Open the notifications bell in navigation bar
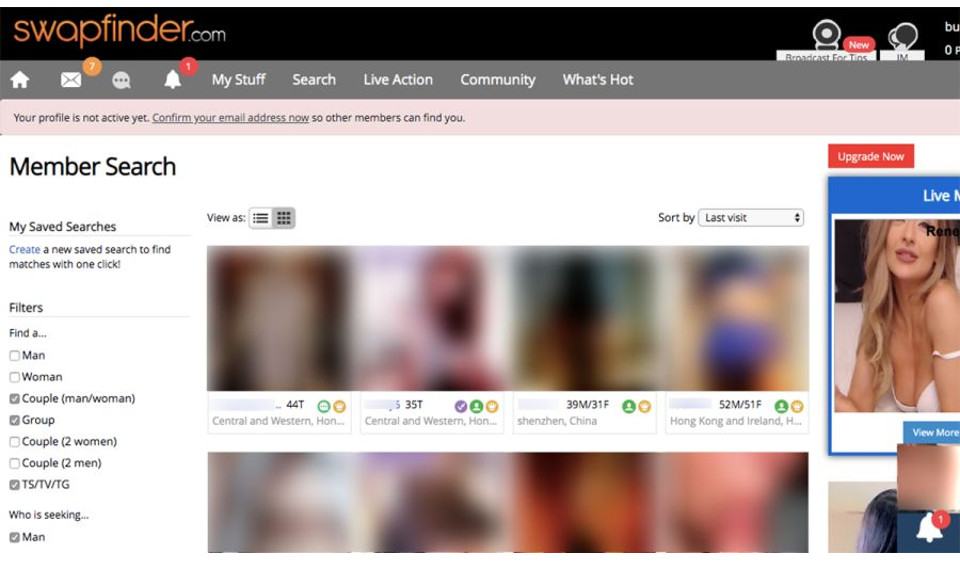The width and height of the screenshot is (960, 561). 173,80
